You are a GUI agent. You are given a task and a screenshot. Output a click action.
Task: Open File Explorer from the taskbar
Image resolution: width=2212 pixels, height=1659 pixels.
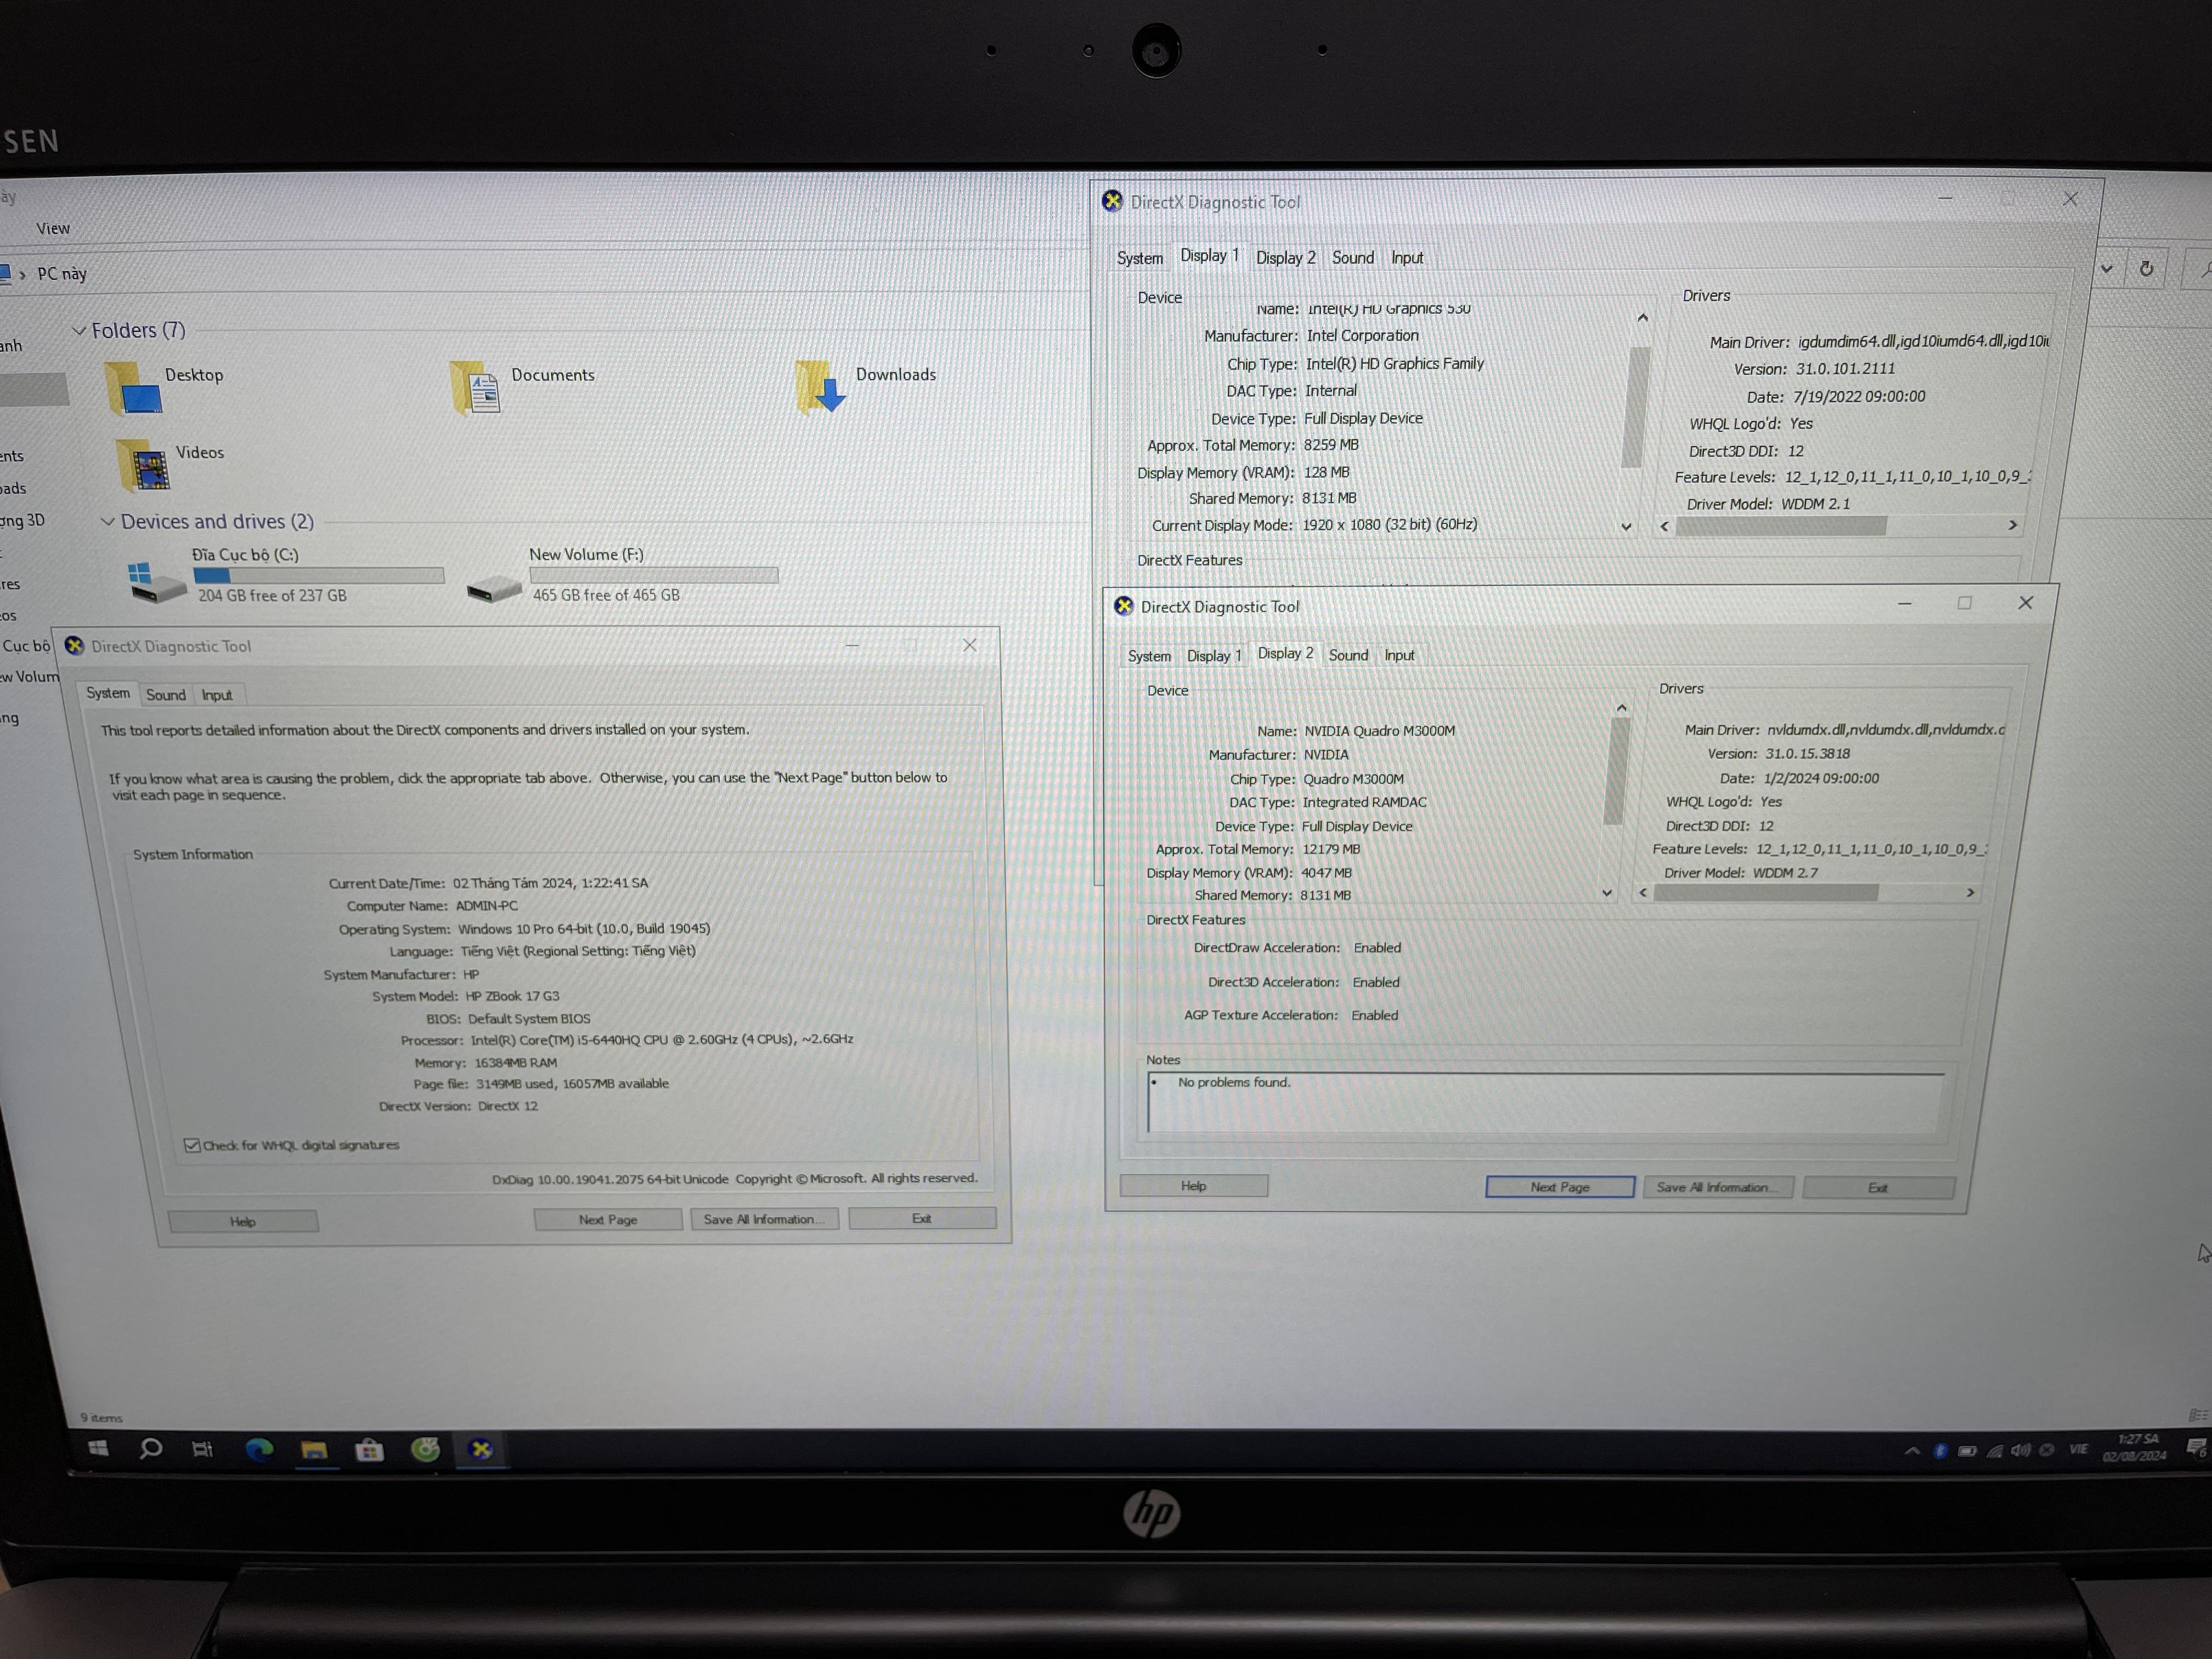click(314, 1450)
